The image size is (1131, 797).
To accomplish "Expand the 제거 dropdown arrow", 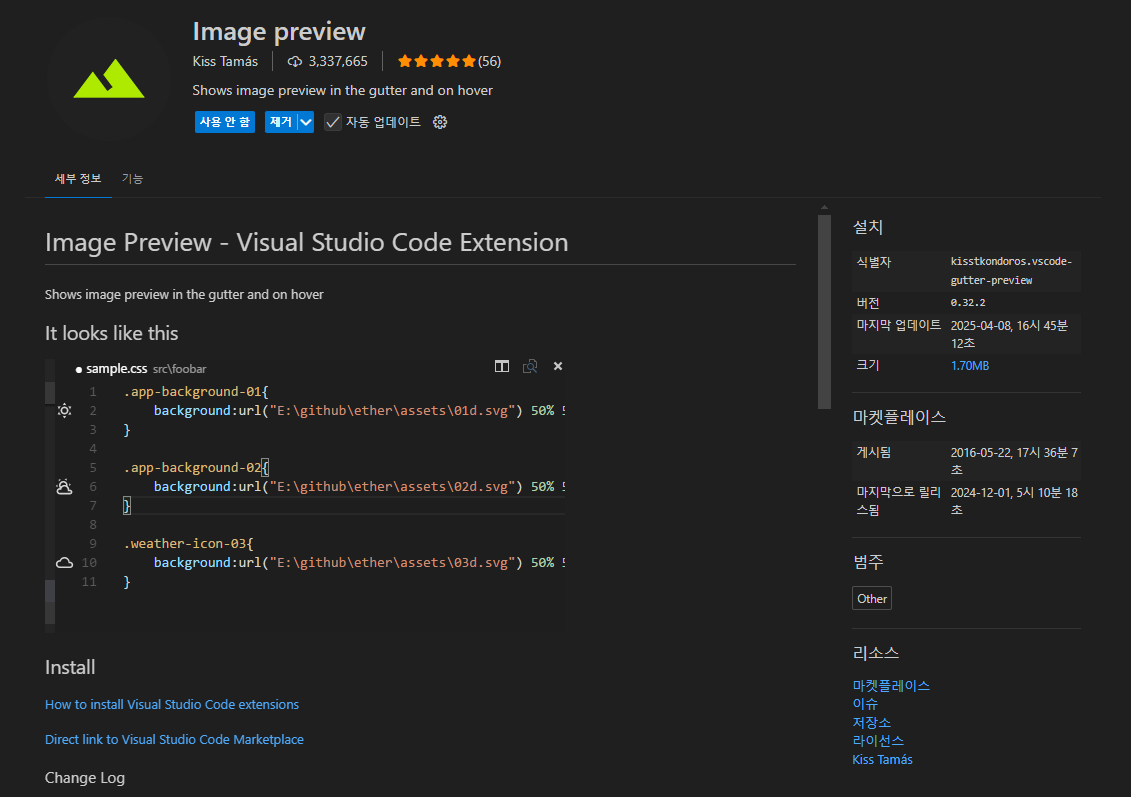I will 306,122.
